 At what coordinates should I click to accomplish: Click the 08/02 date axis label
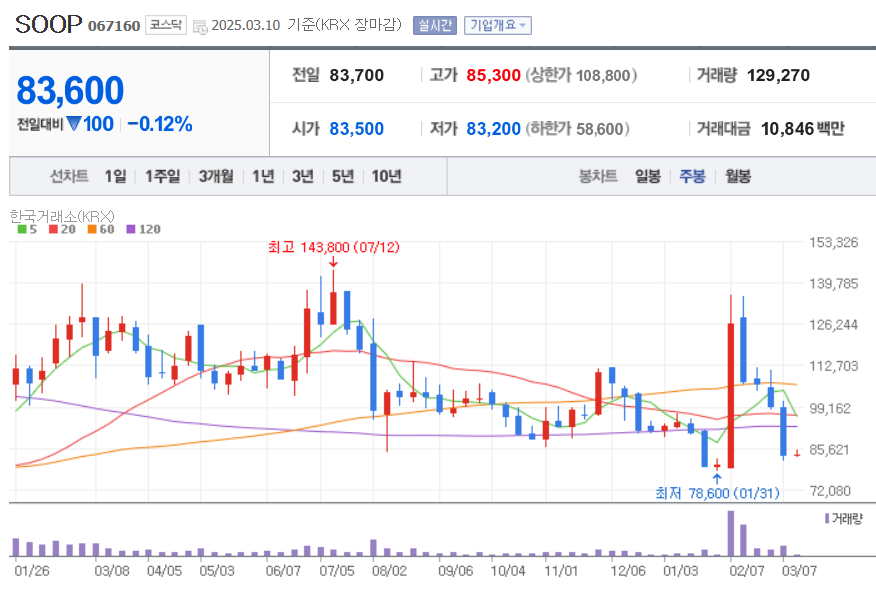point(389,571)
